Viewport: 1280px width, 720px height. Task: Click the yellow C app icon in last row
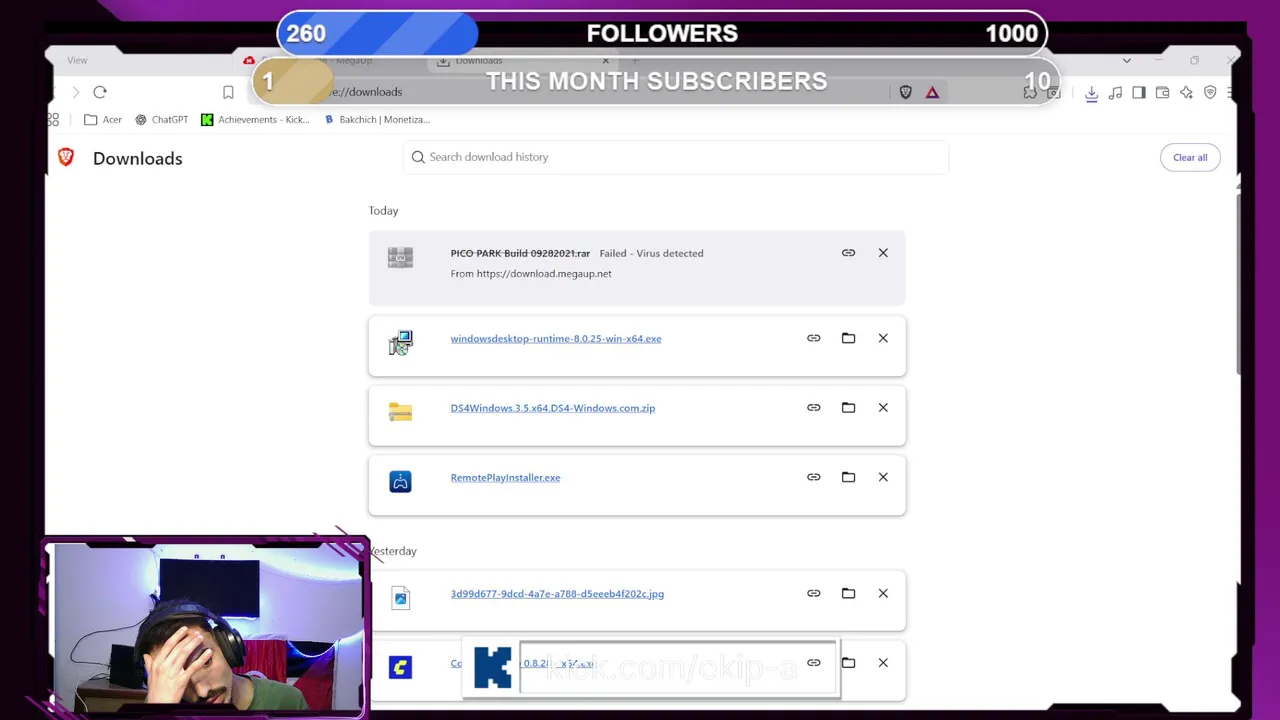(x=400, y=667)
